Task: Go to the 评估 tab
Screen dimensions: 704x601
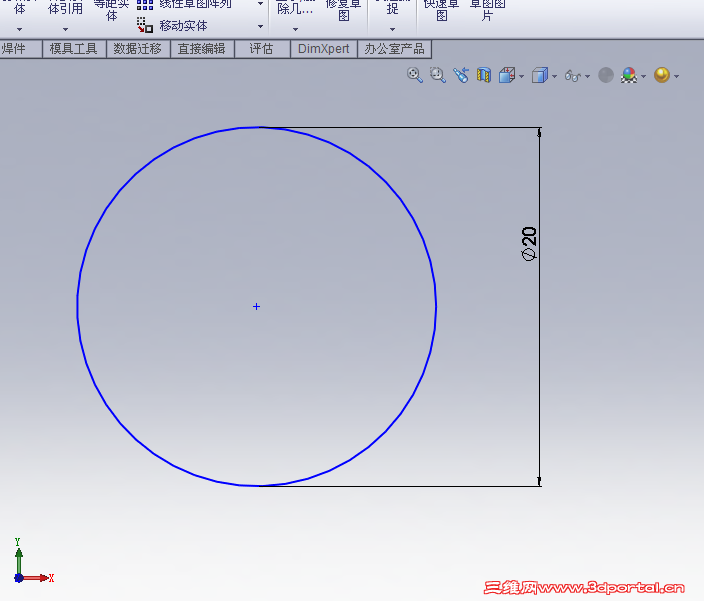Action: 261,48
